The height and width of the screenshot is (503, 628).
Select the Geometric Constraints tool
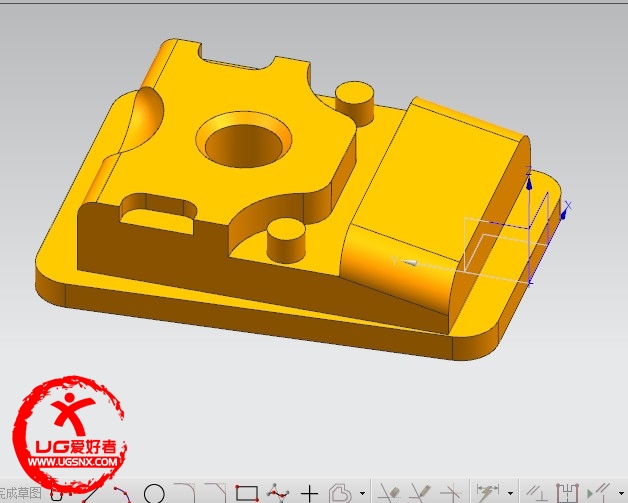[537, 493]
